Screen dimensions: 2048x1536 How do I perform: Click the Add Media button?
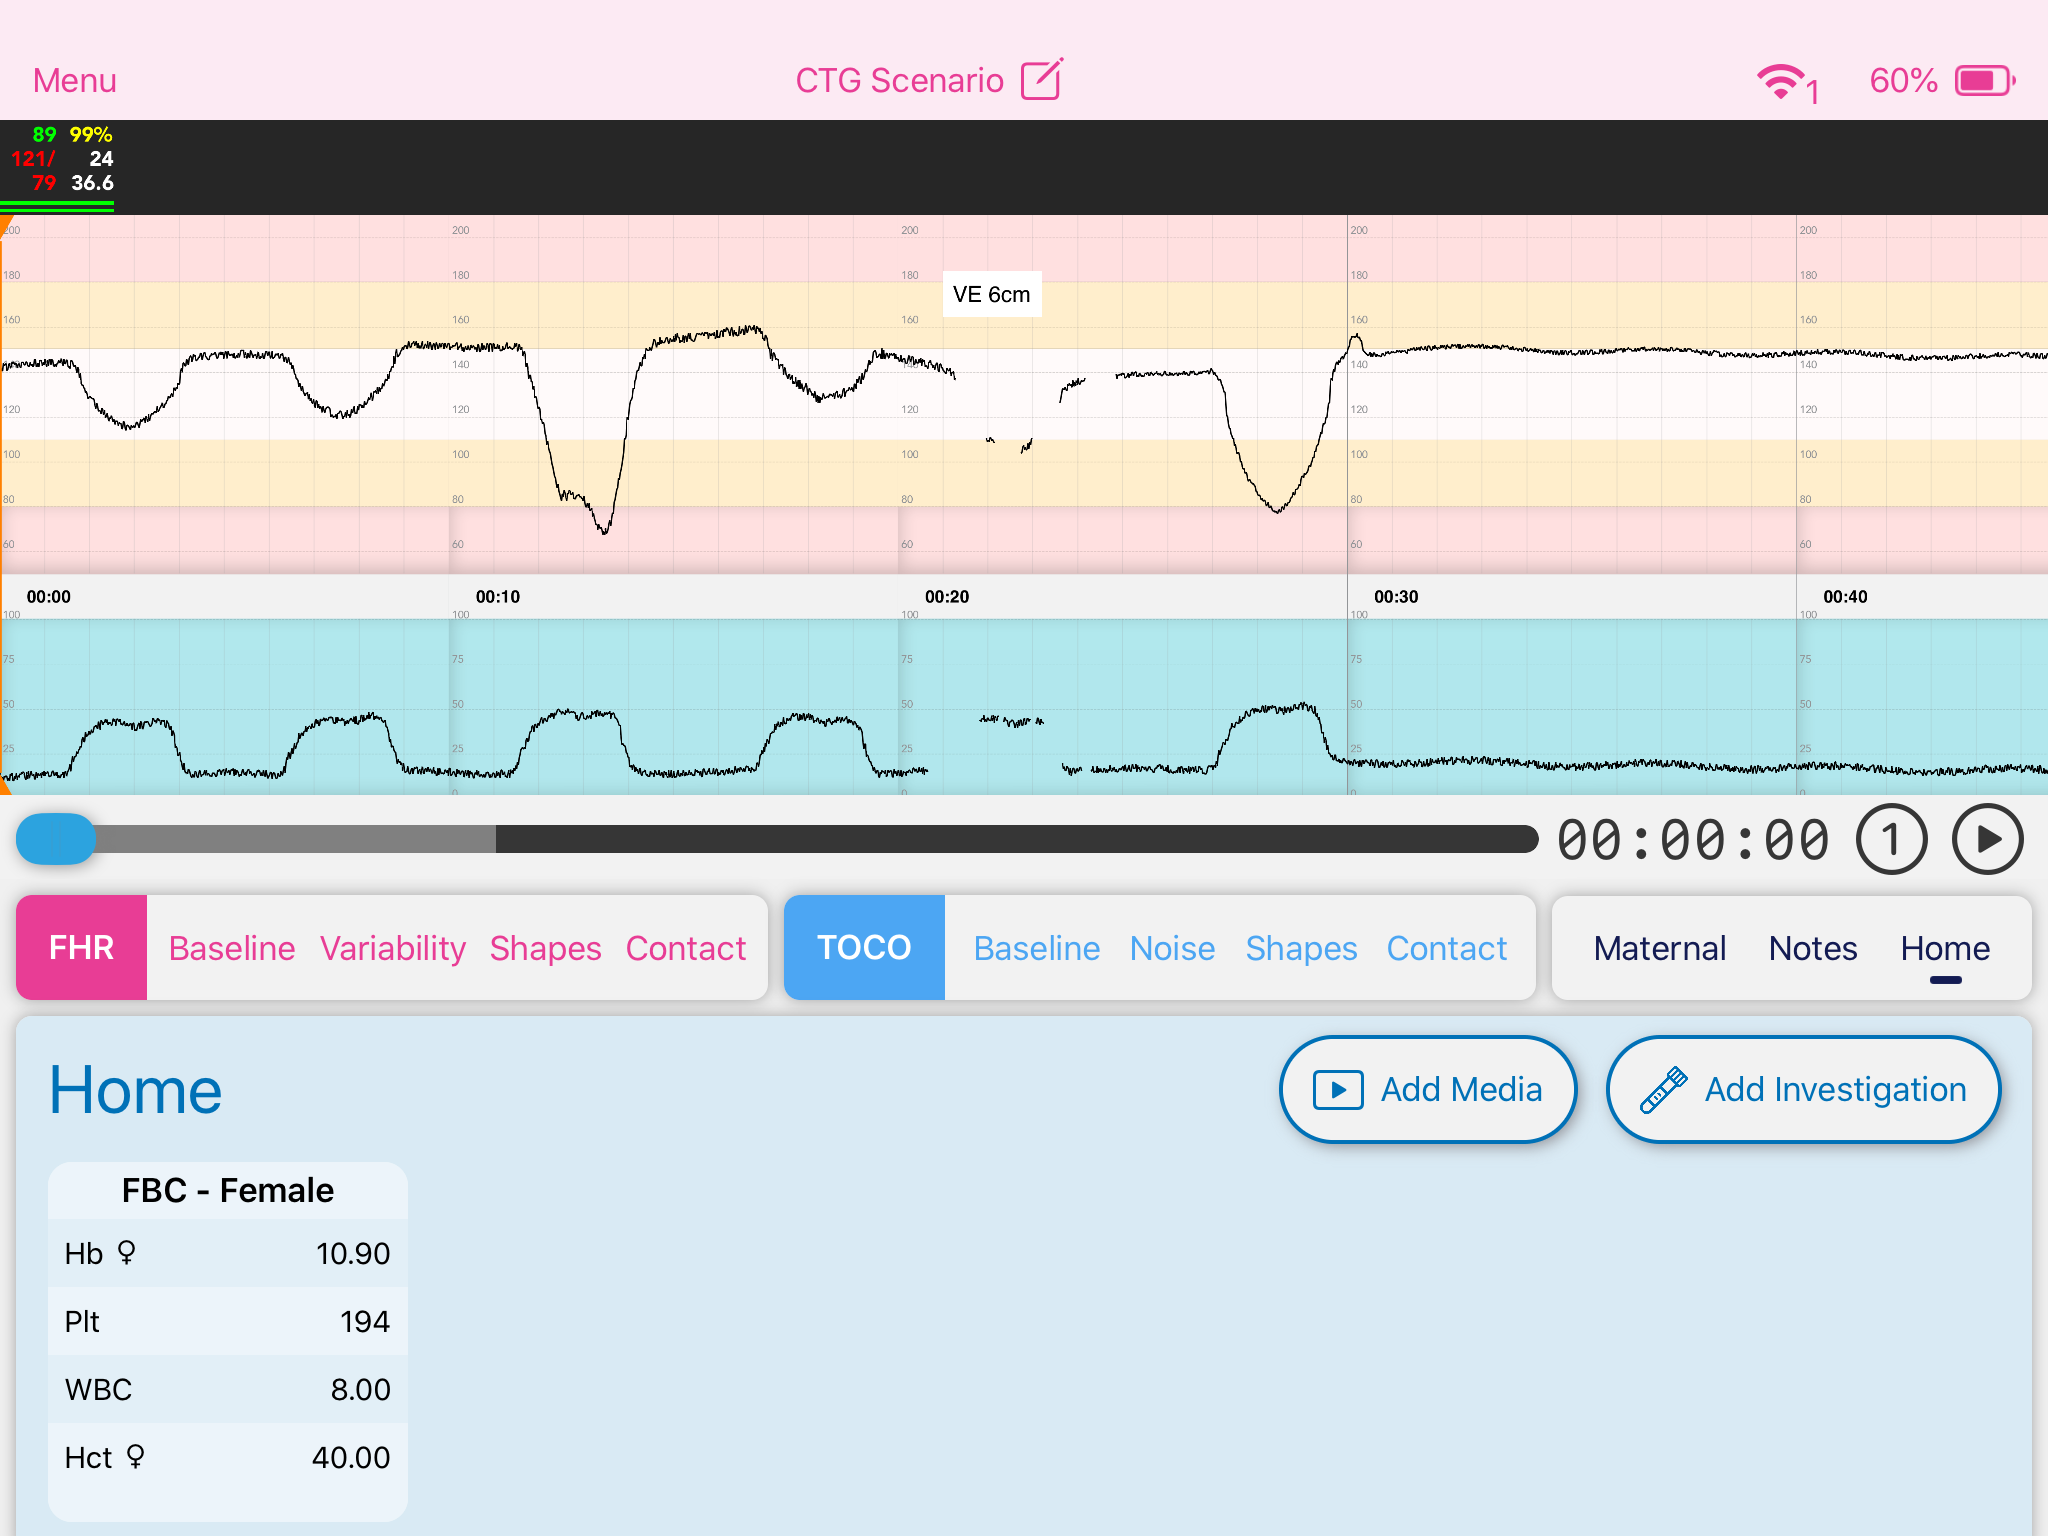(x=1428, y=1090)
